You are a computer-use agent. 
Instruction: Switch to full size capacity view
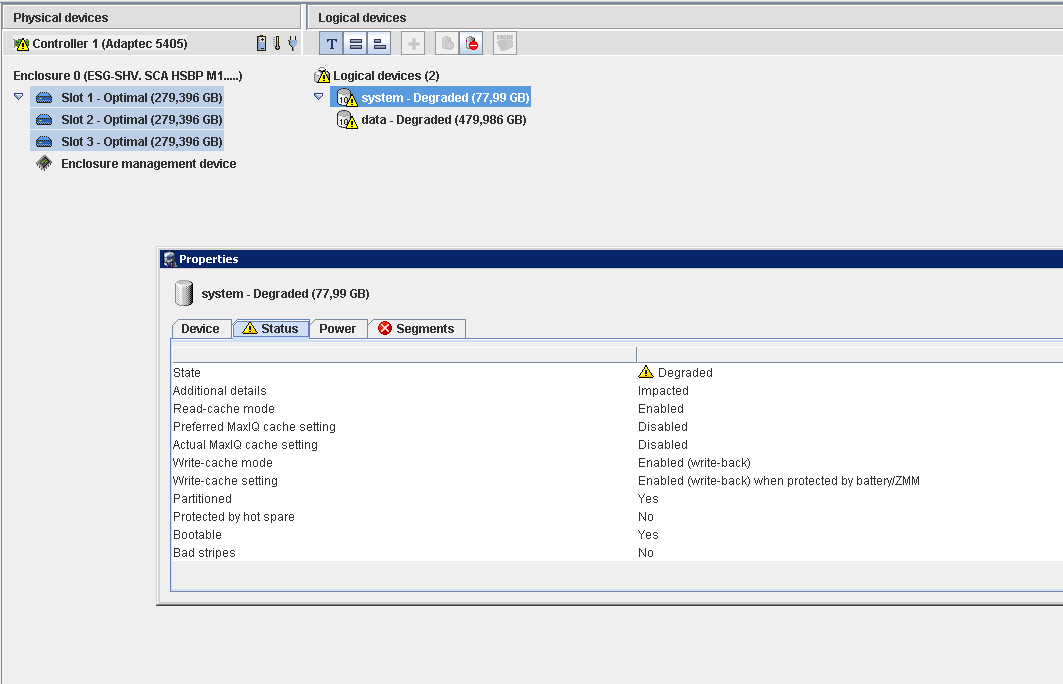point(355,44)
